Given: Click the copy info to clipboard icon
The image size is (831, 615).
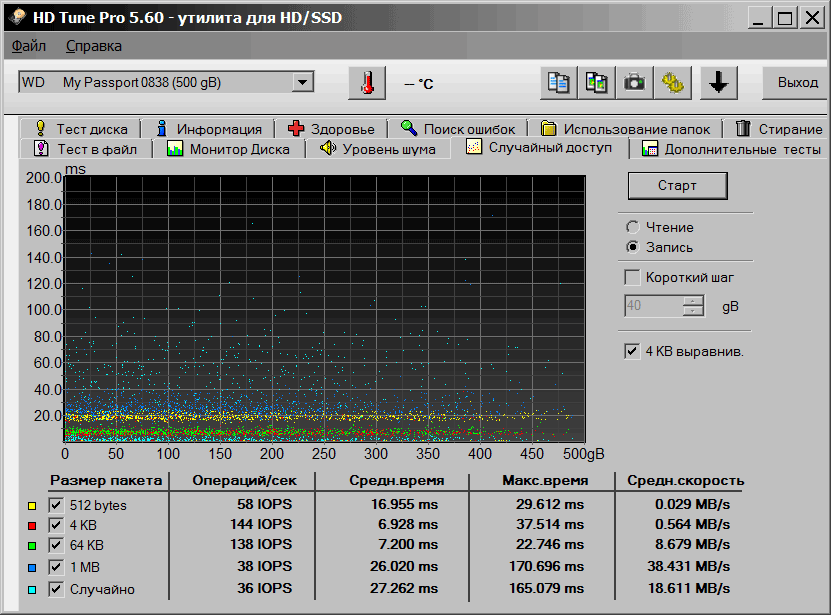Looking at the screenshot, I should [559, 83].
